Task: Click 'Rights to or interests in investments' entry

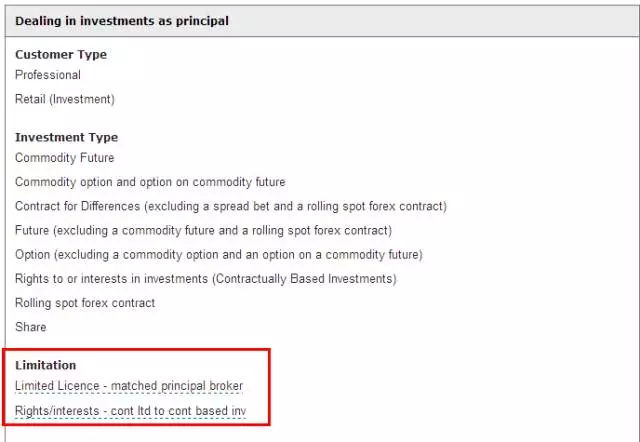Action: 206,279
